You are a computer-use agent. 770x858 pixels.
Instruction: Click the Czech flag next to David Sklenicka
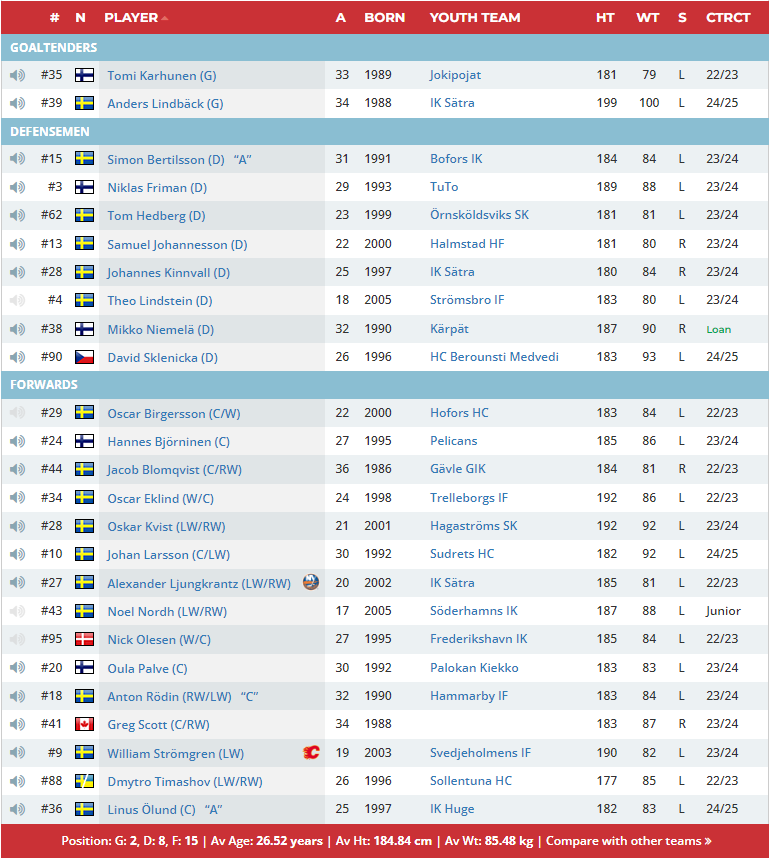[85, 357]
